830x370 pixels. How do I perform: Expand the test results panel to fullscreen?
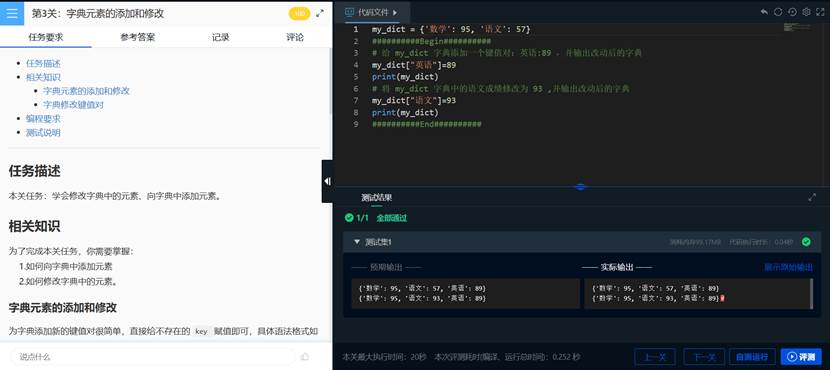[812, 197]
